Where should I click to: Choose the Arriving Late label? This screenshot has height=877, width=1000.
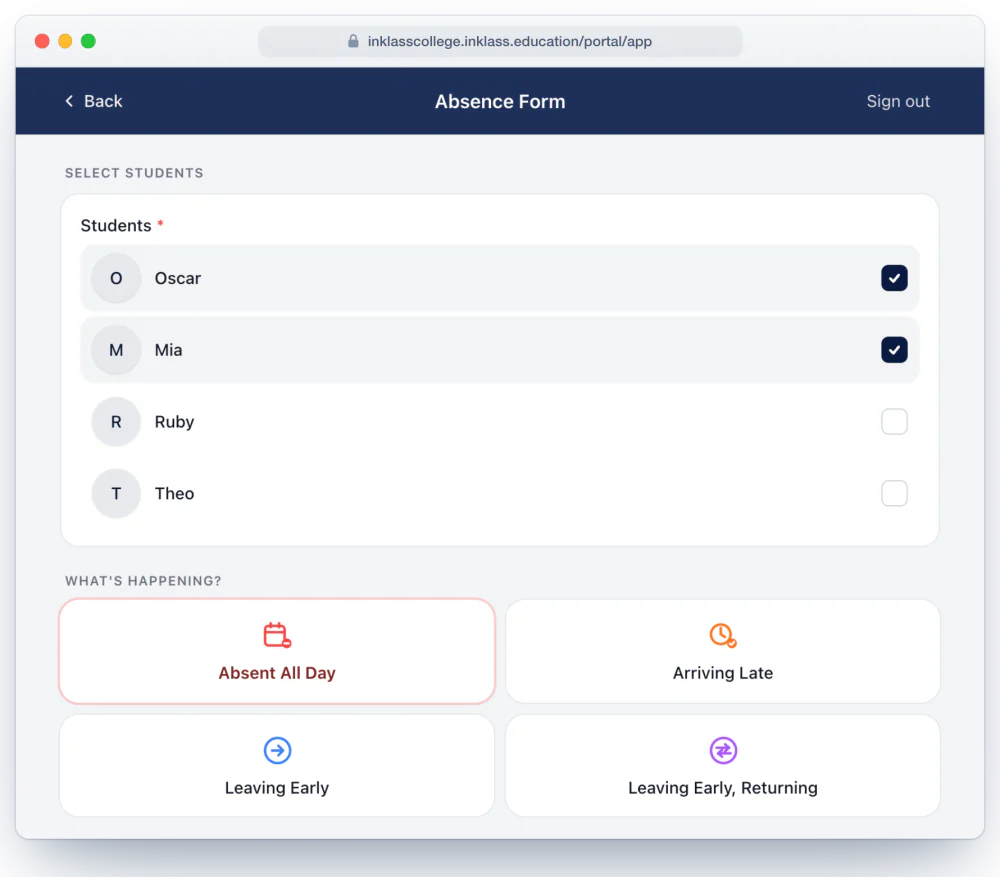[723, 673]
